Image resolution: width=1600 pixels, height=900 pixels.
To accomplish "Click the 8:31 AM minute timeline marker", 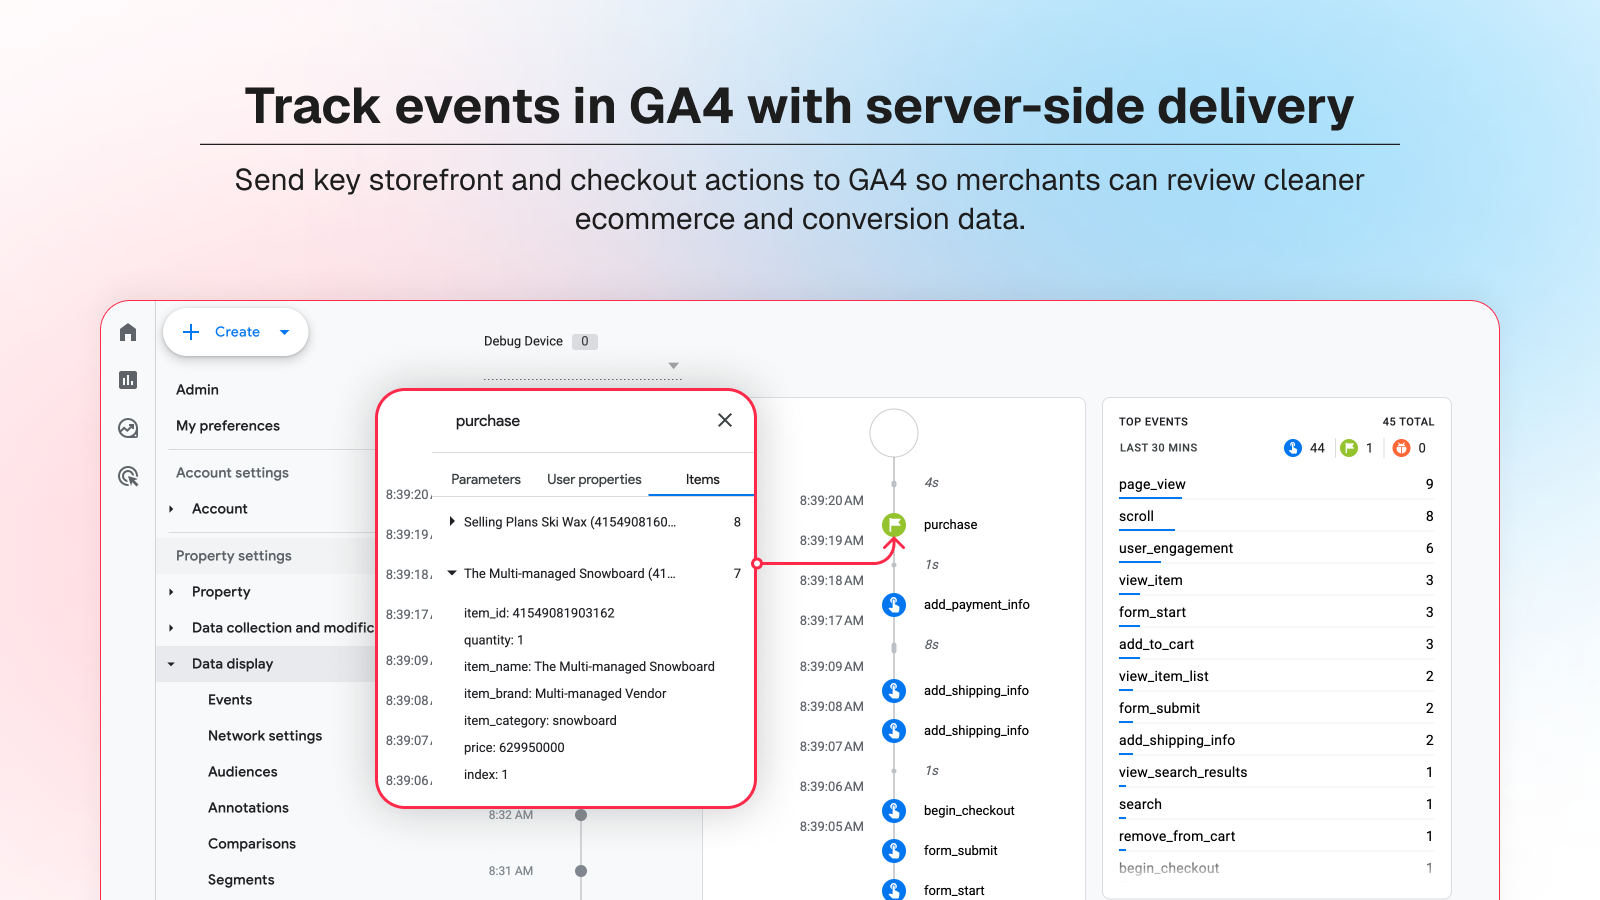I will (581, 871).
